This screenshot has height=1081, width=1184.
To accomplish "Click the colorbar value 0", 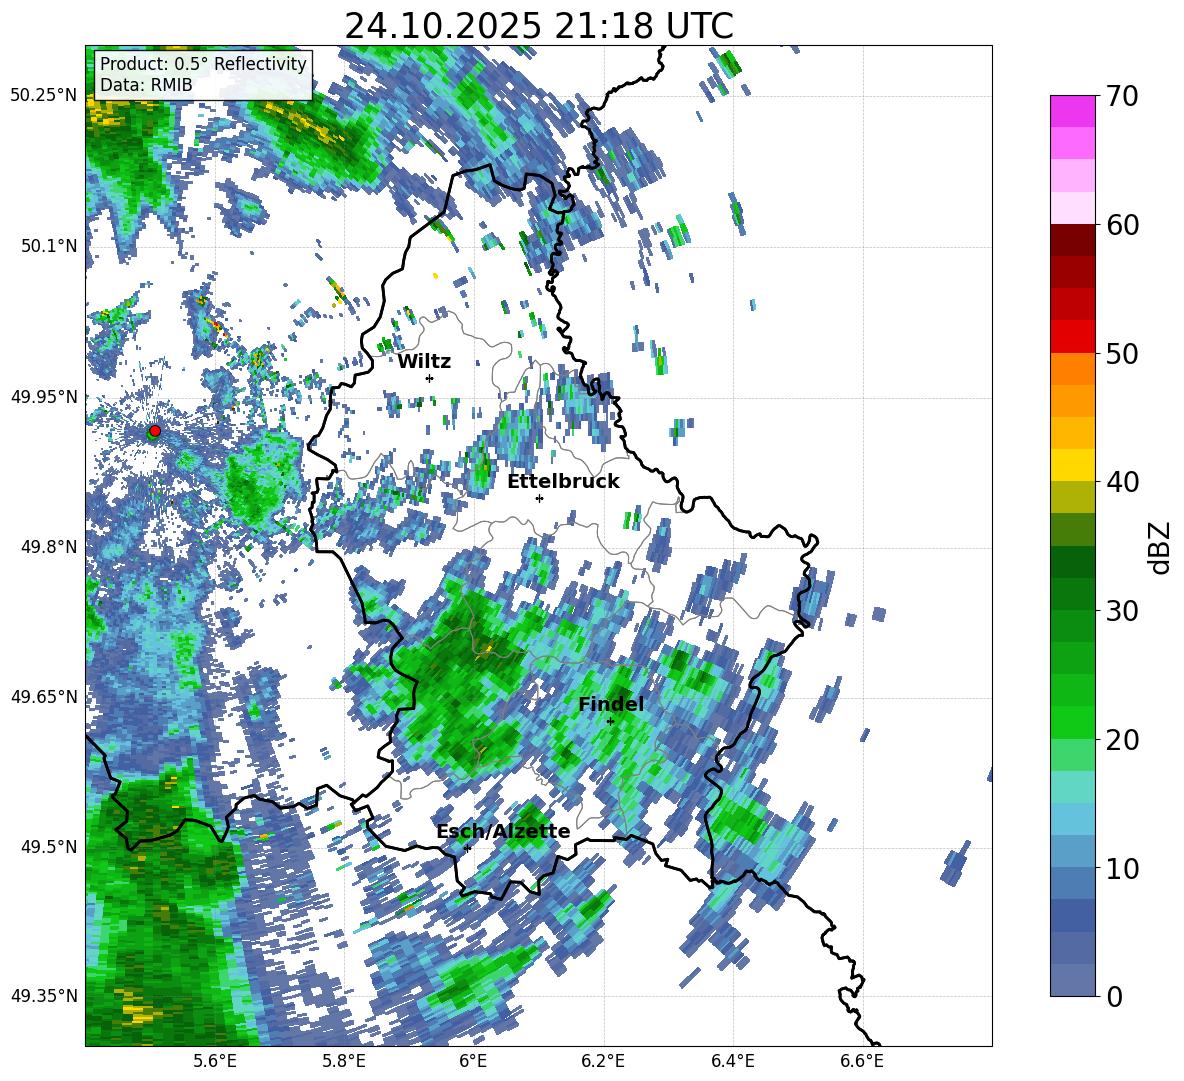I will [x=1114, y=996].
